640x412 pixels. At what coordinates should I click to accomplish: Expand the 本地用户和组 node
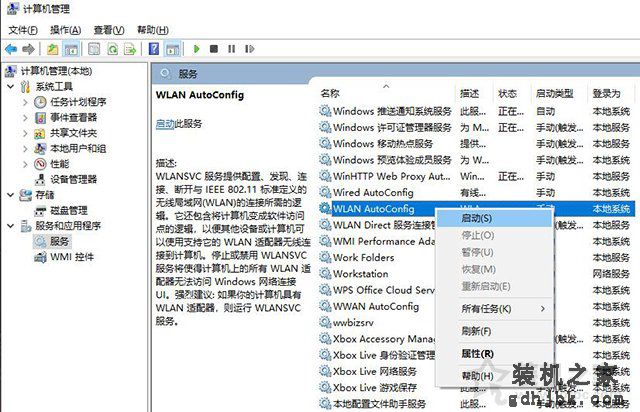pyautogui.click(x=25, y=149)
